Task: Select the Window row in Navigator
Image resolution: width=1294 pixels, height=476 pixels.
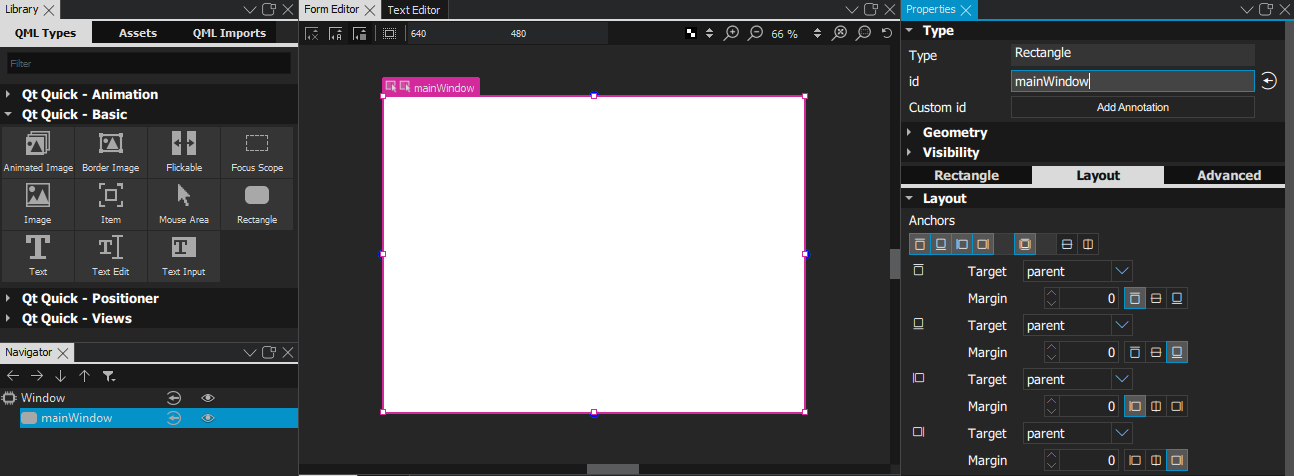Action: (149, 398)
